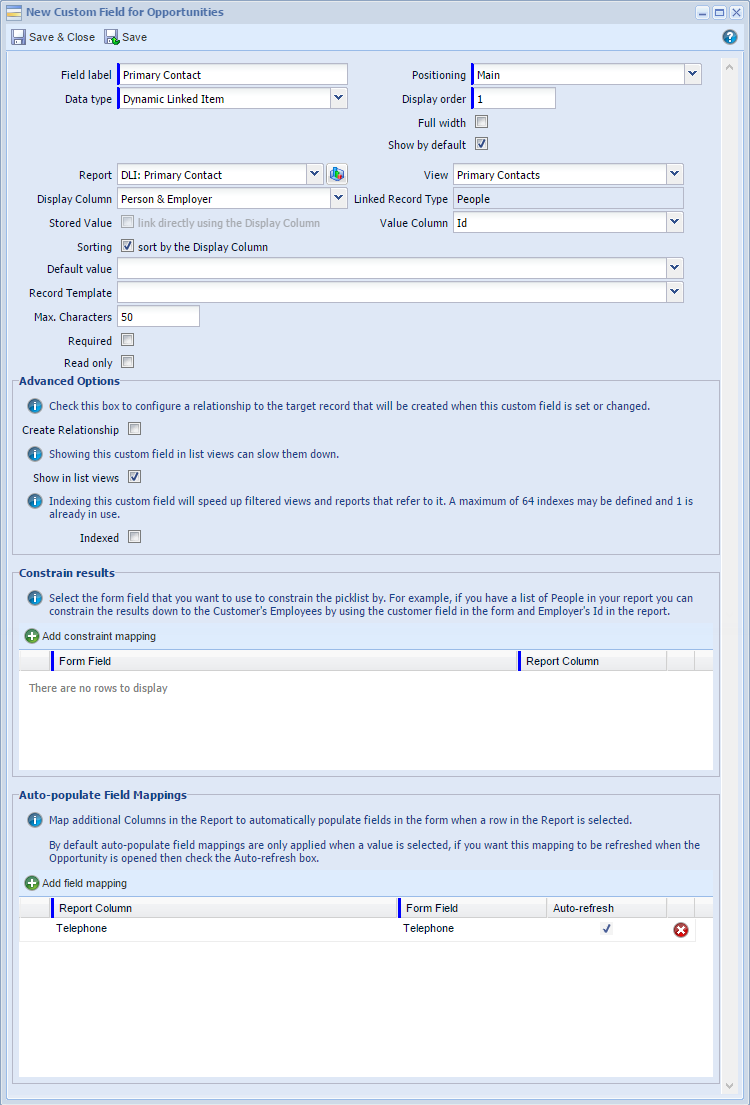The width and height of the screenshot is (750, 1105).
Task: Enable the Read only checkbox
Action: pyautogui.click(x=128, y=362)
